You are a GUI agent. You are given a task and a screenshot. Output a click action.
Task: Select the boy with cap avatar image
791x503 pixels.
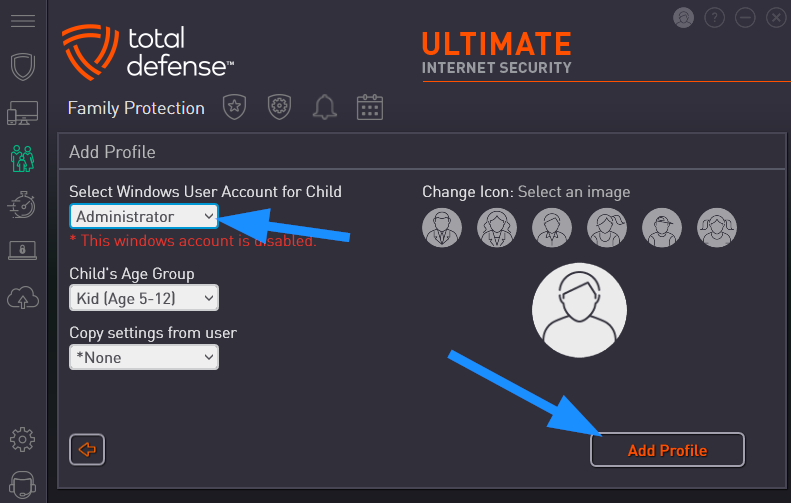(x=662, y=228)
